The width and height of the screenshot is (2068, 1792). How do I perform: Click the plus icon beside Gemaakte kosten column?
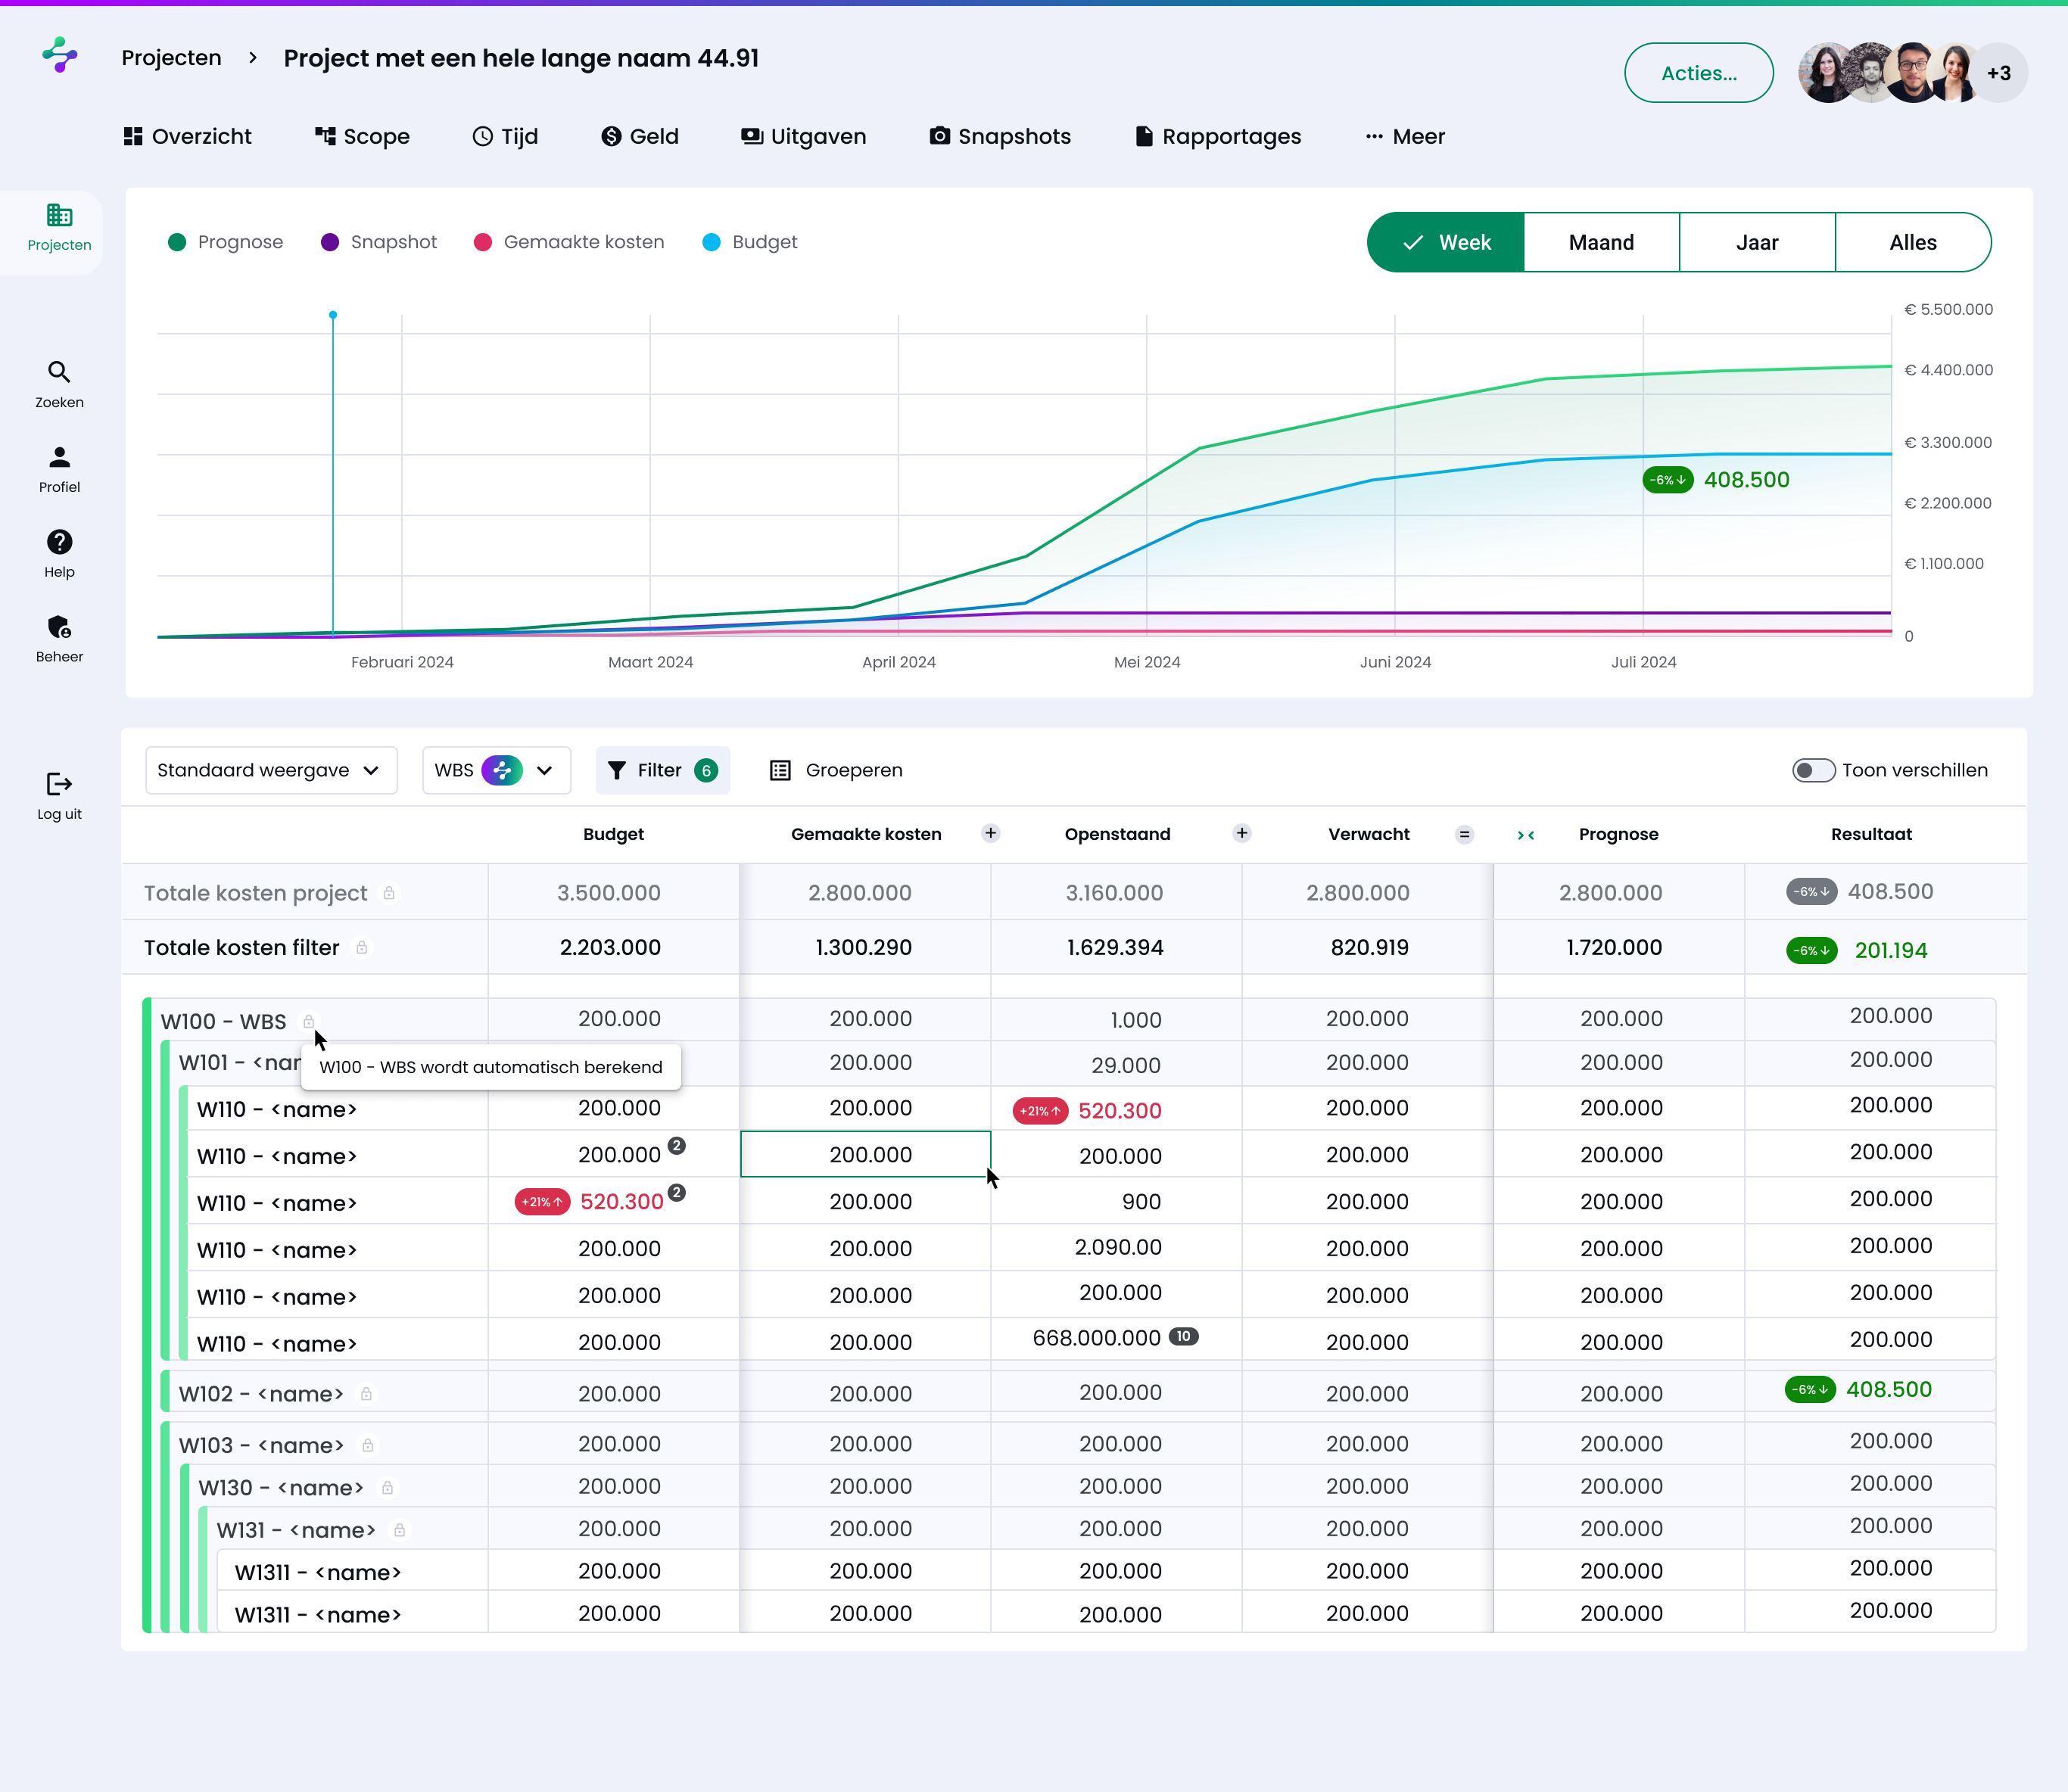(991, 833)
